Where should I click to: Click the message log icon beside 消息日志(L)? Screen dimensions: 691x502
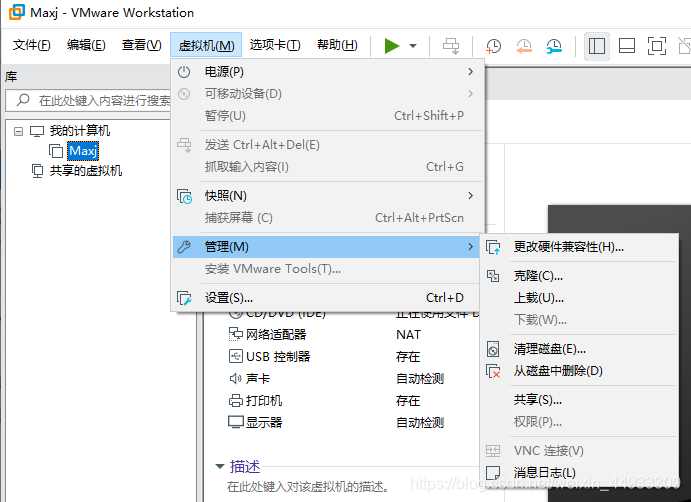pos(493,473)
